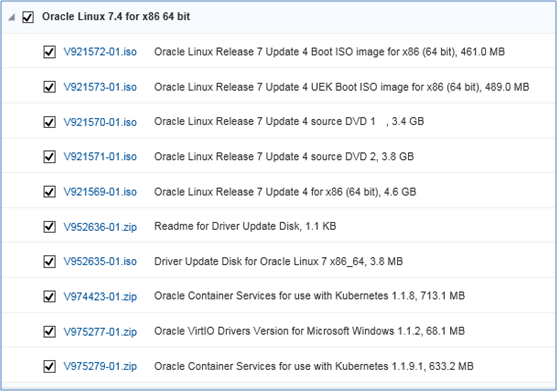Click the V952635-01.iso link
558x391 pixels.
[100, 261]
